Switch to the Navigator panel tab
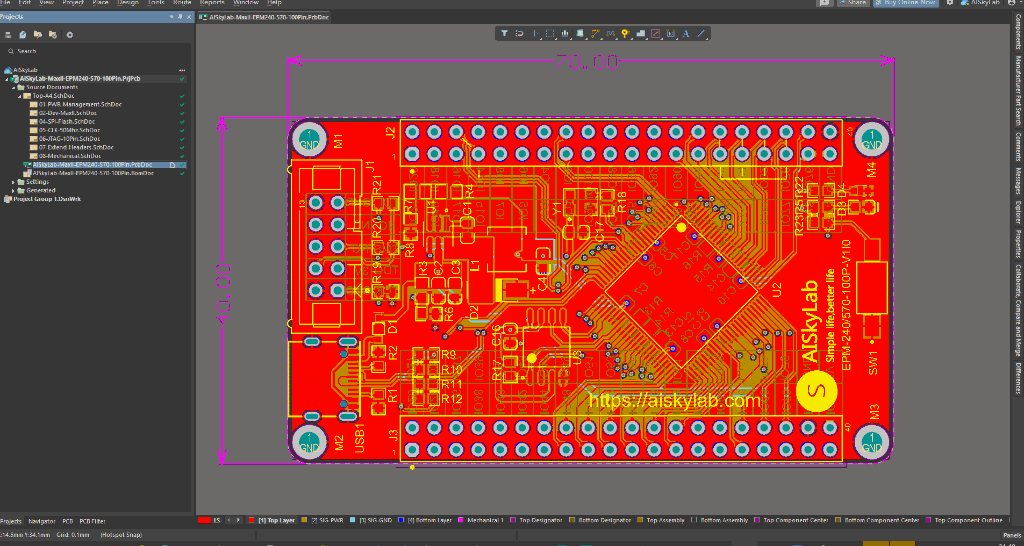 point(42,521)
